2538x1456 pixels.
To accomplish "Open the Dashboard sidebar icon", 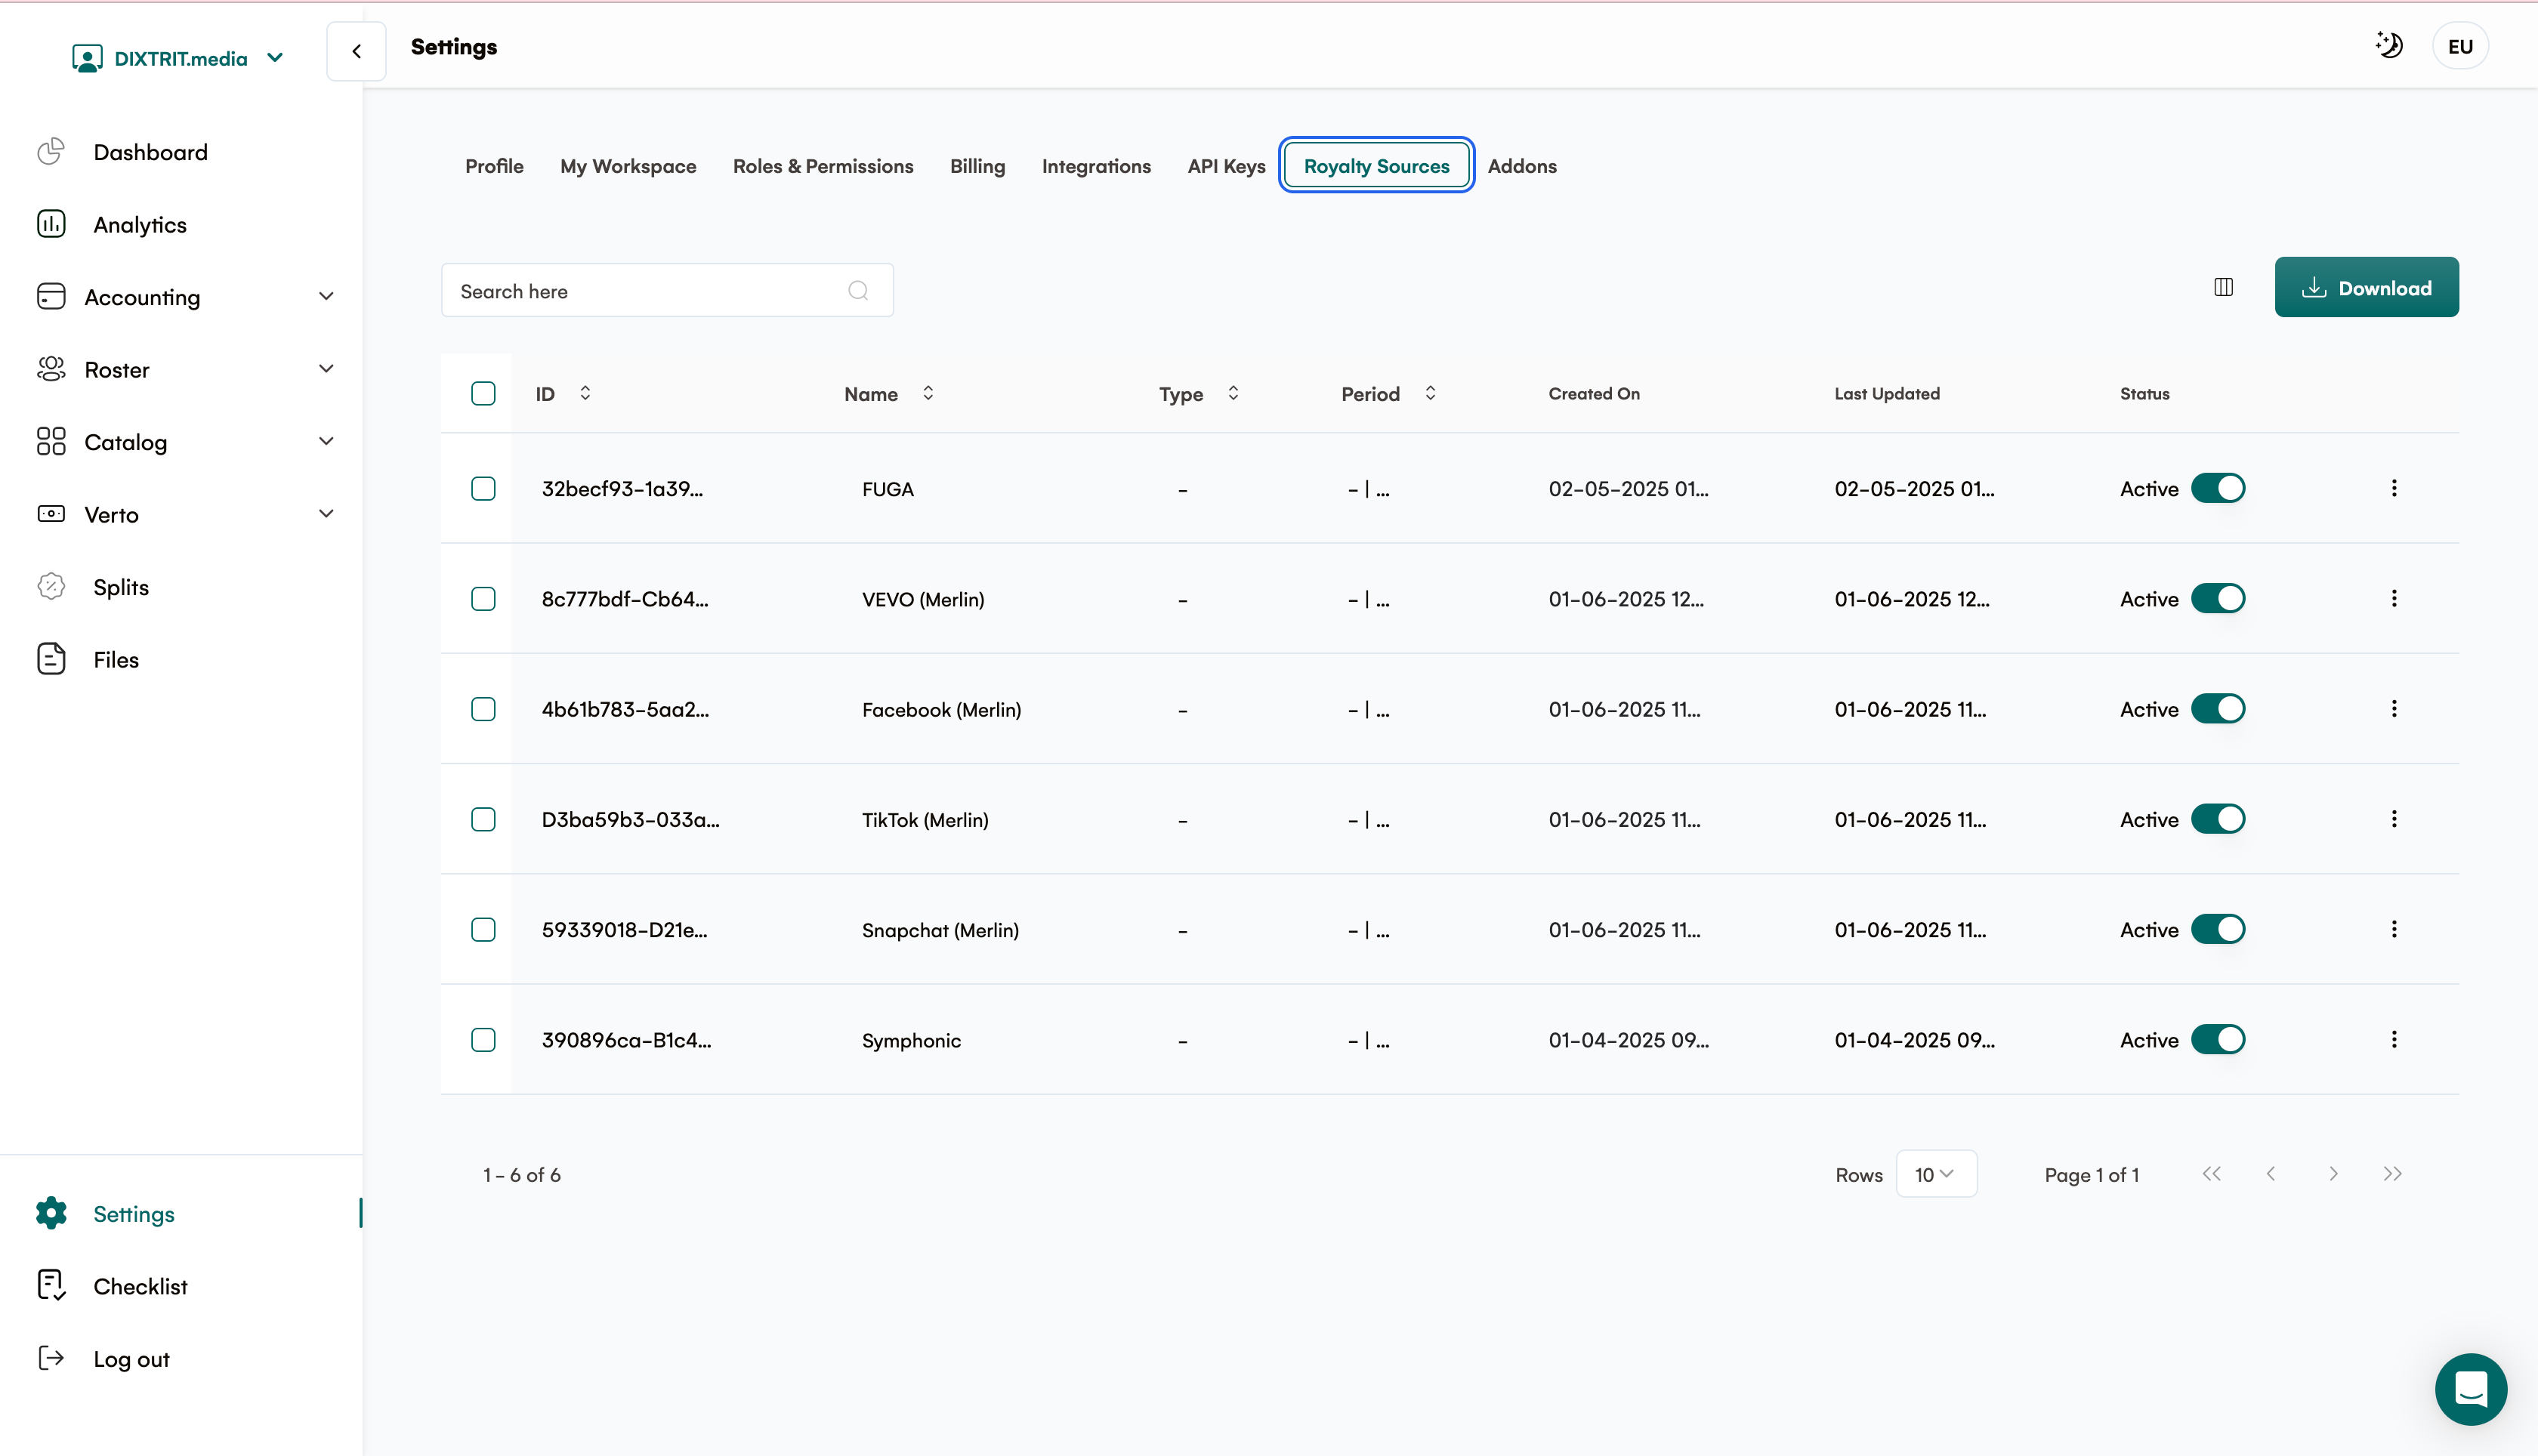I will tap(51, 152).
